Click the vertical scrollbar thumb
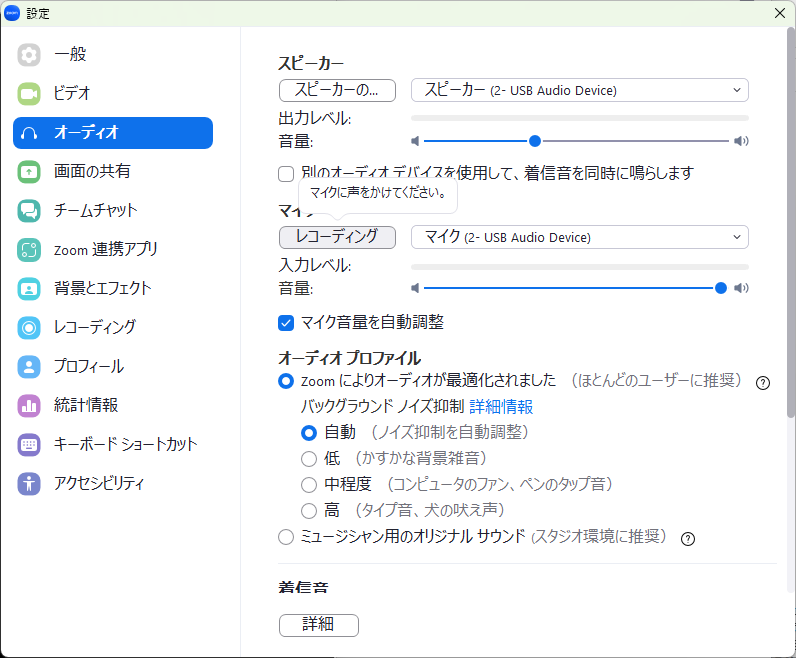The image size is (796, 658). (791, 223)
